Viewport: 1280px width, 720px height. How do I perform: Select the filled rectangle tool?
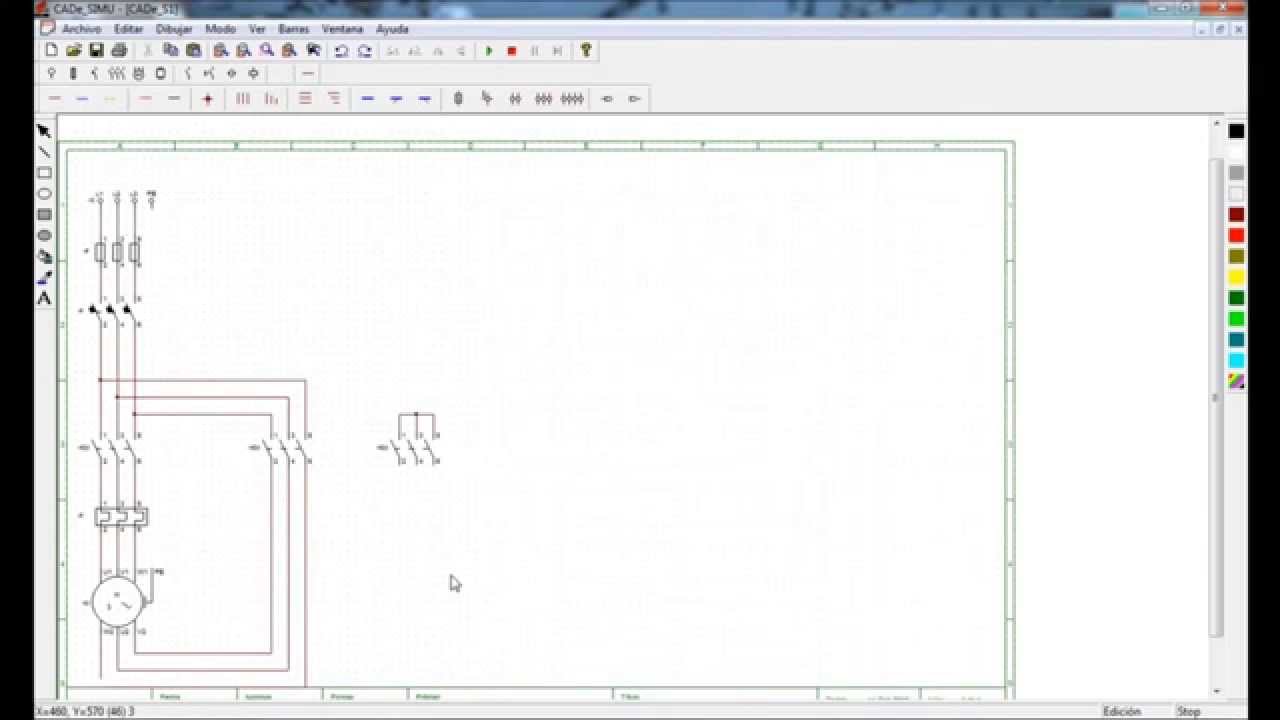tap(44, 215)
